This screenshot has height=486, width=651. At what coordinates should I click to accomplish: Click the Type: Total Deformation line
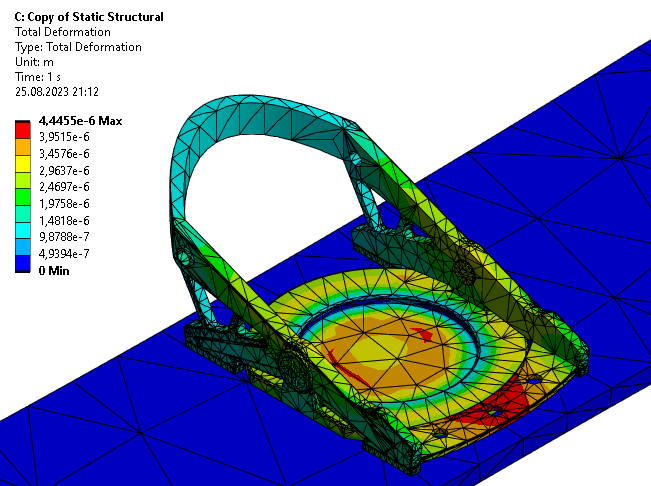(78, 47)
